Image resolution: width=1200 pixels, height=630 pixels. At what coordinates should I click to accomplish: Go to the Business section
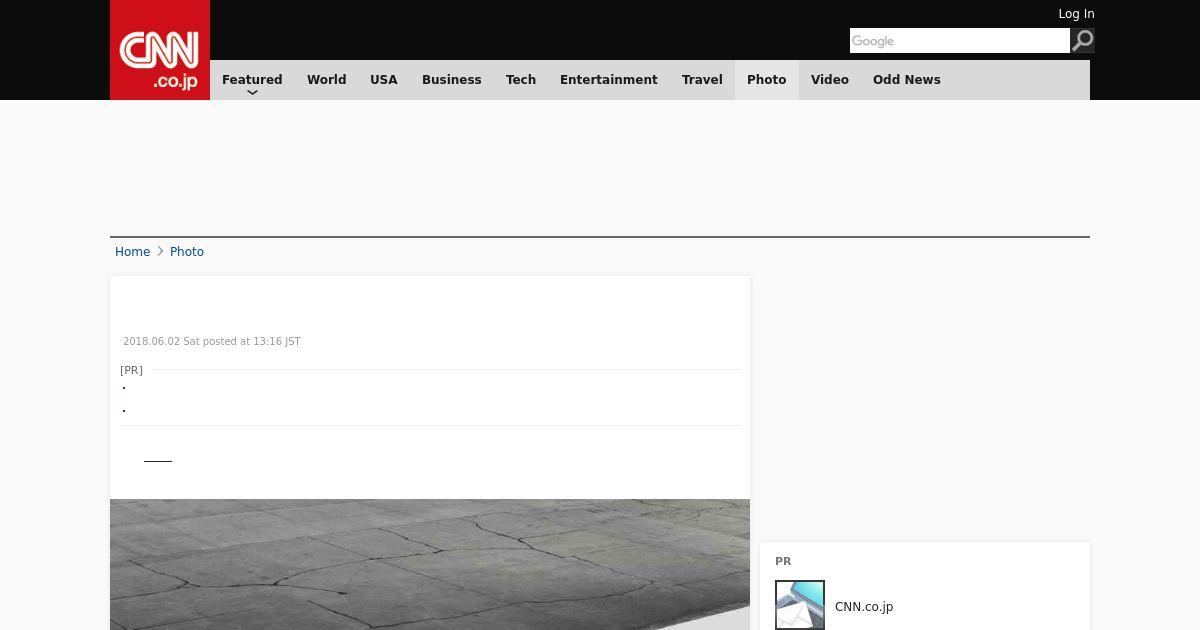[452, 80]
